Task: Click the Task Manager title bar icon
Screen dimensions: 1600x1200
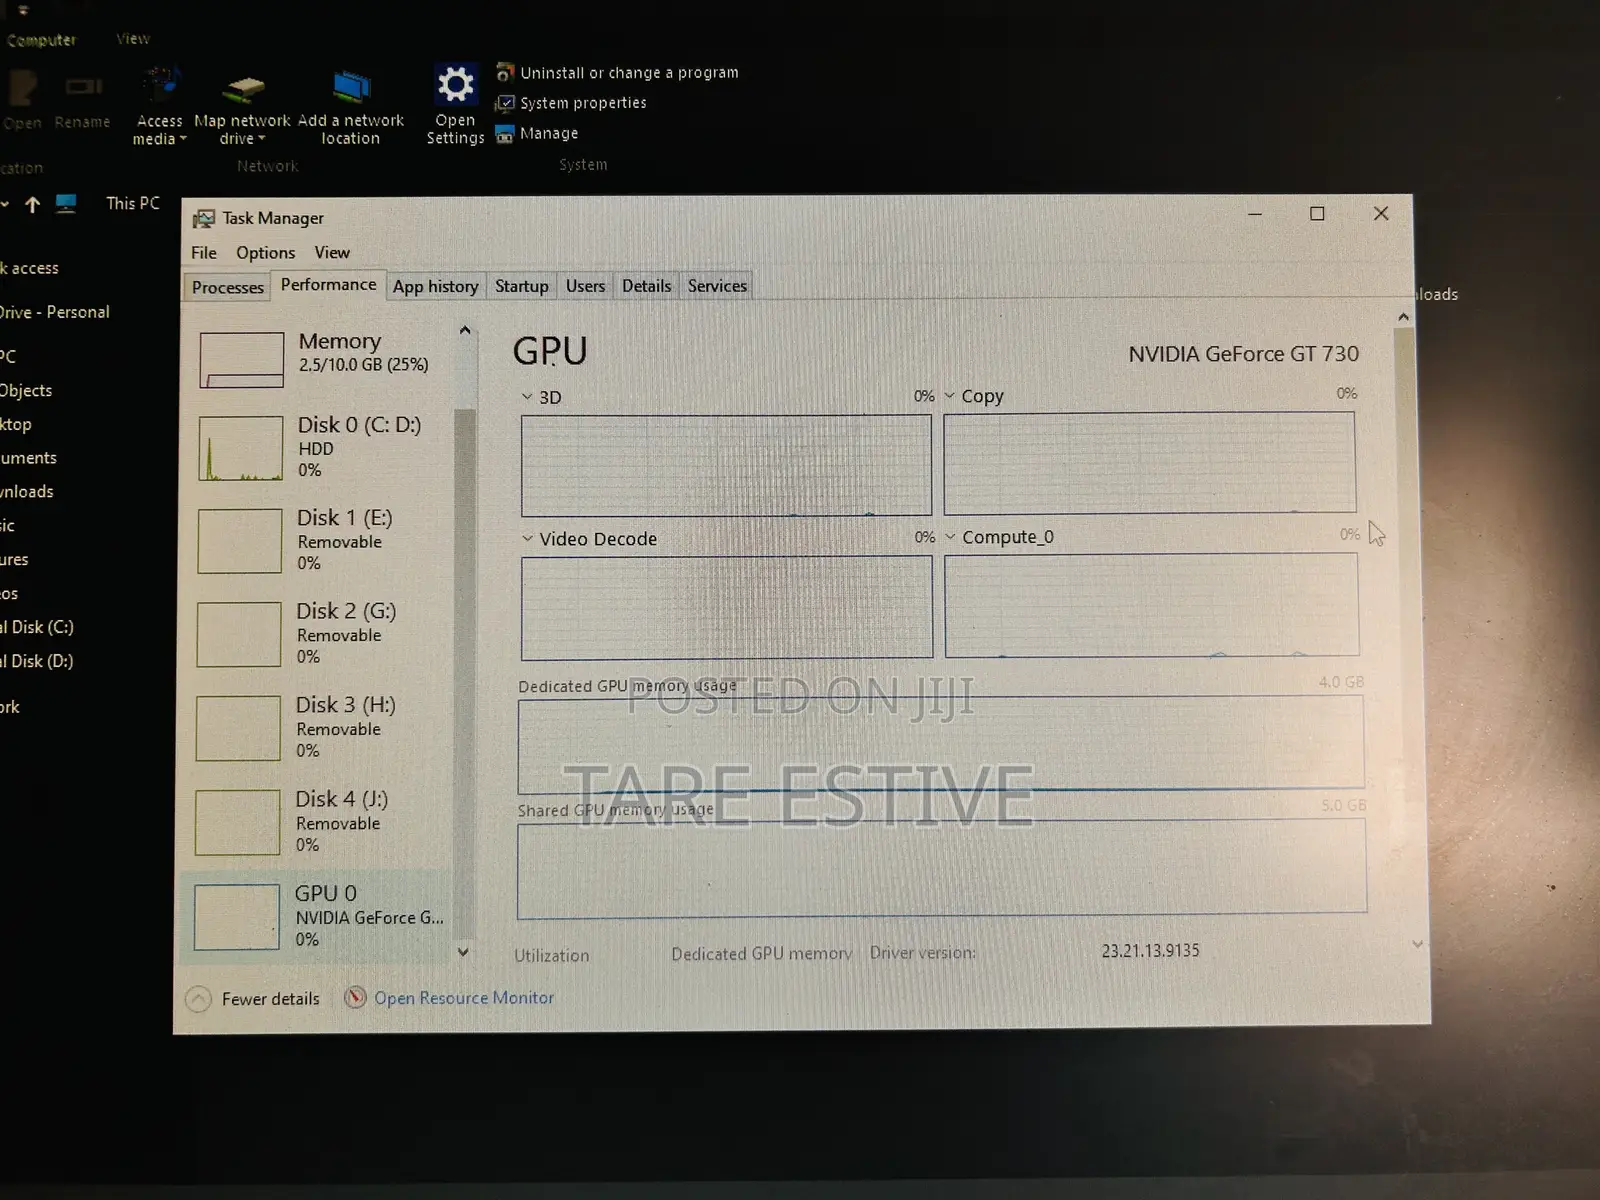Action: tap(204, 218)
